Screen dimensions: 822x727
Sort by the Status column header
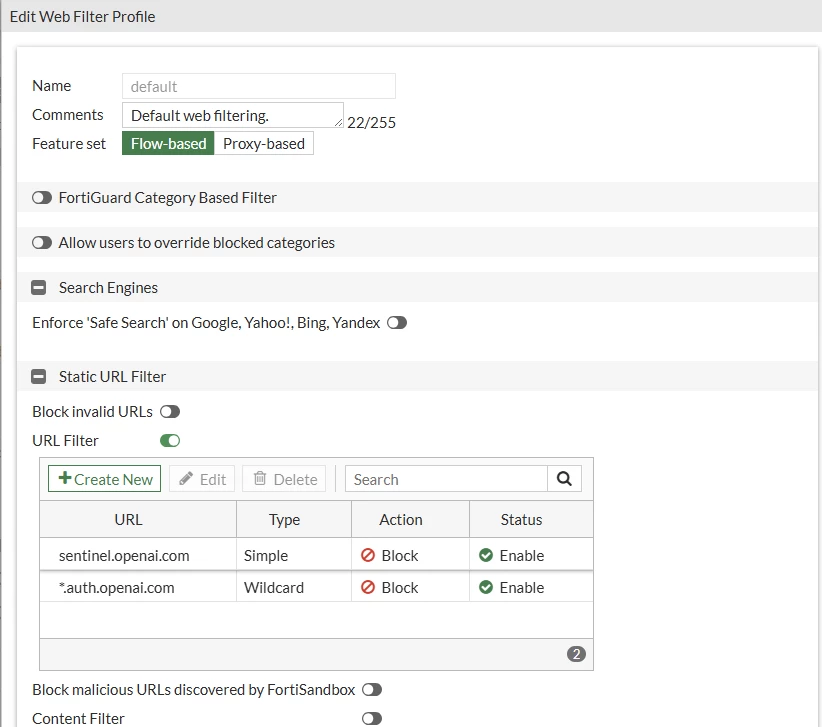(531, 519)
